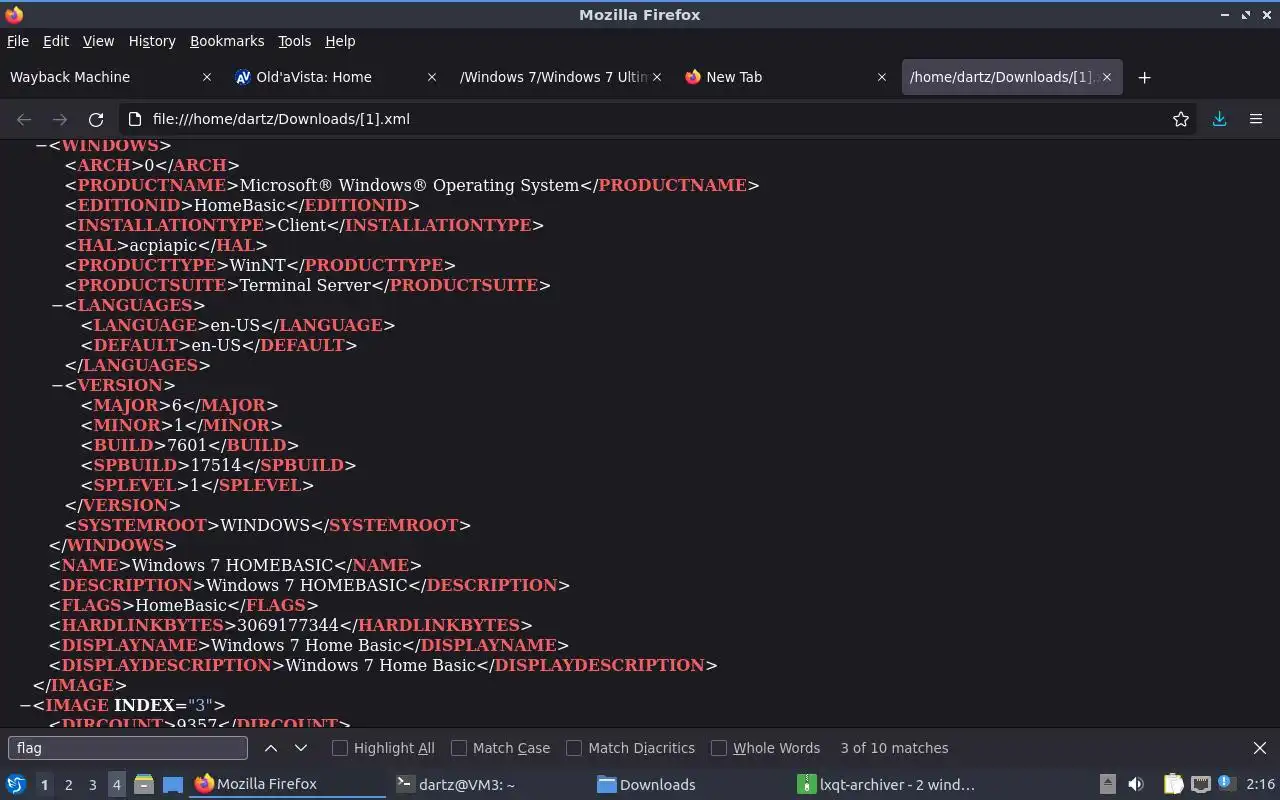This screenshot has height=800, width=1280.
Task: Click the 7601 BUILD value
Action: [x=187, y=445]
